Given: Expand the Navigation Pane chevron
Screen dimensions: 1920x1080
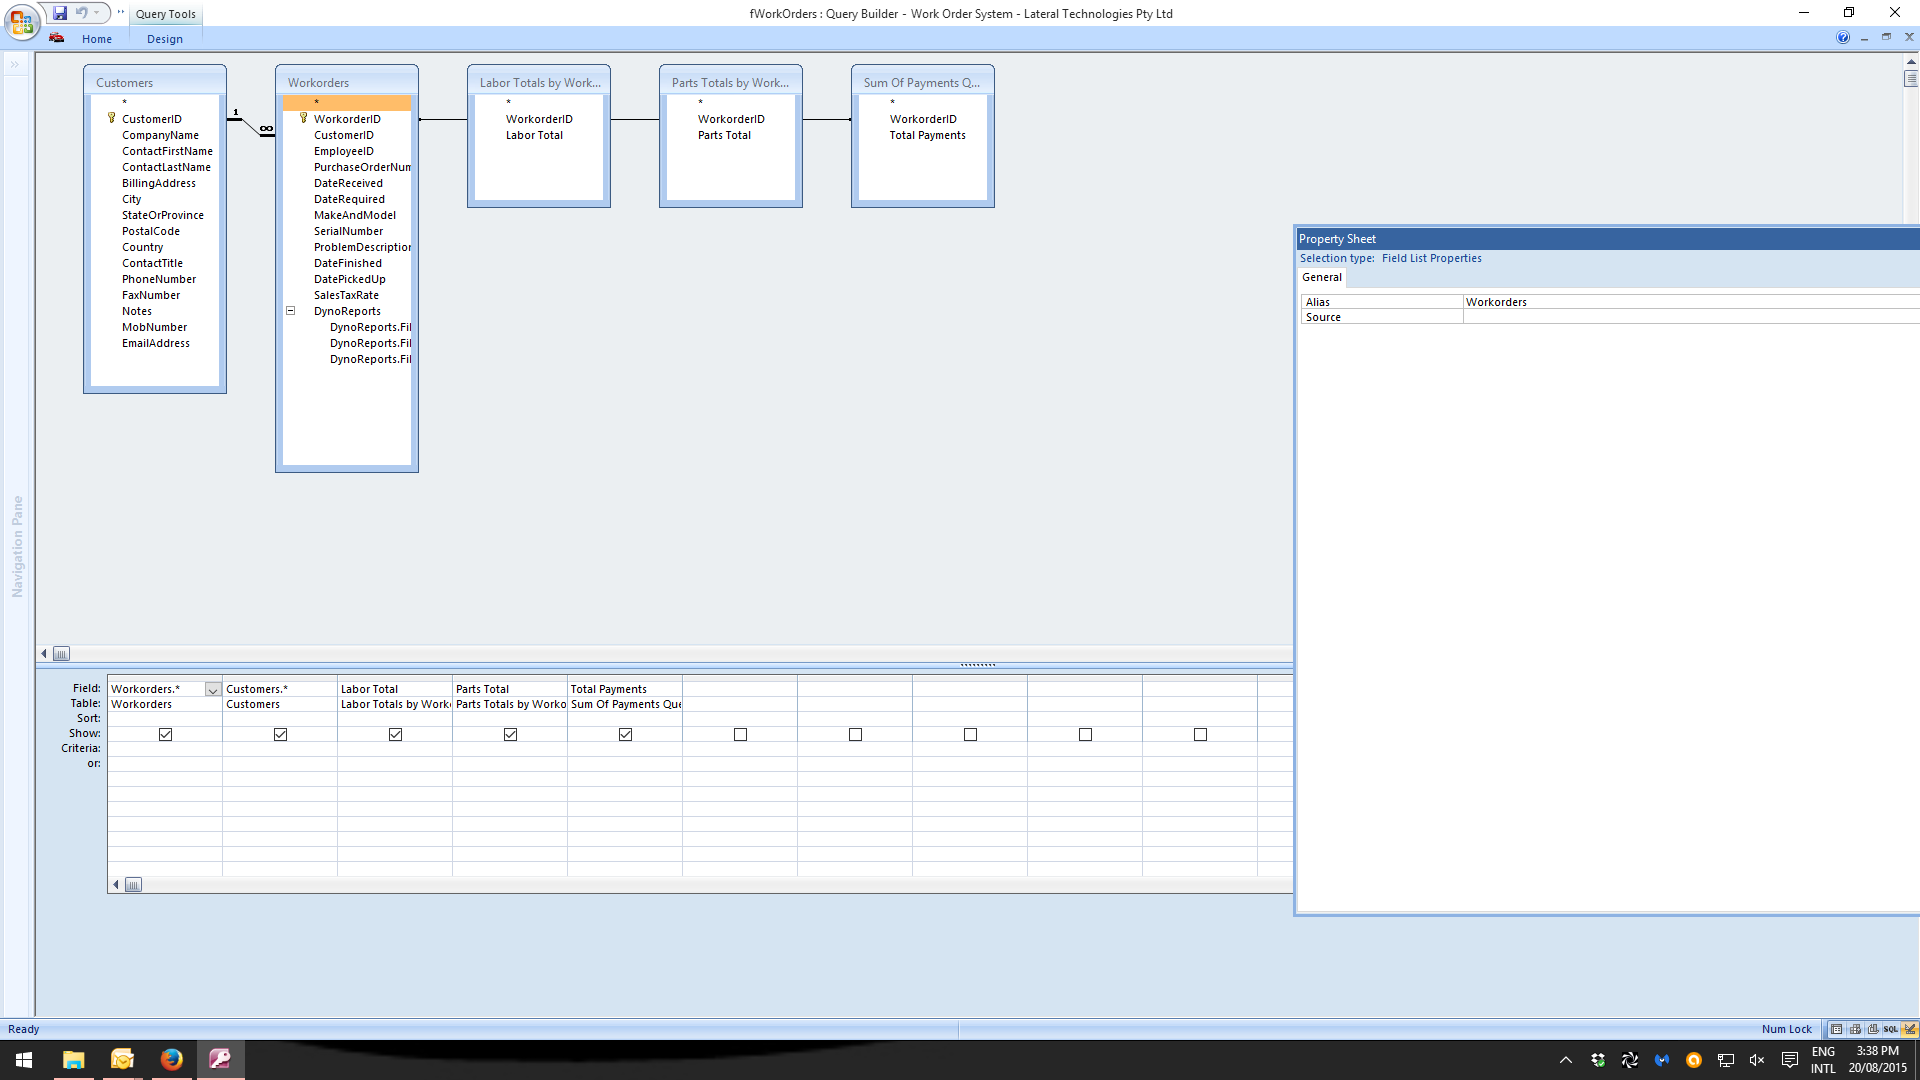Looking at the screenshot, I should click(x=15, y=65).
